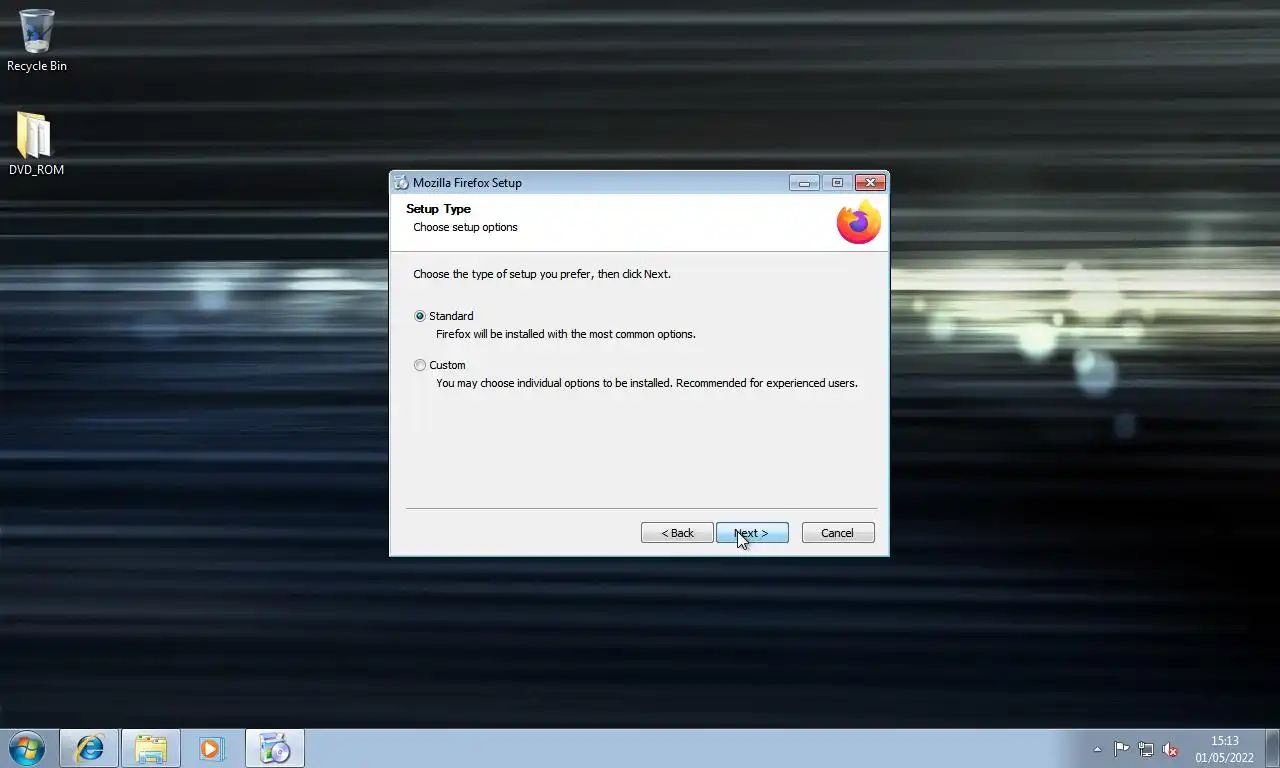Maximize the Mozilla Firefox Setup window
Viewport: 1280px width, 768px height.
(x=837, y=183)
